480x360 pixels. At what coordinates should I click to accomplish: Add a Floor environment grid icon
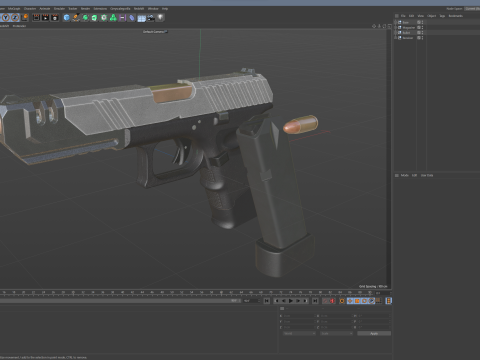pyautogui.click(x=142, y=18)
